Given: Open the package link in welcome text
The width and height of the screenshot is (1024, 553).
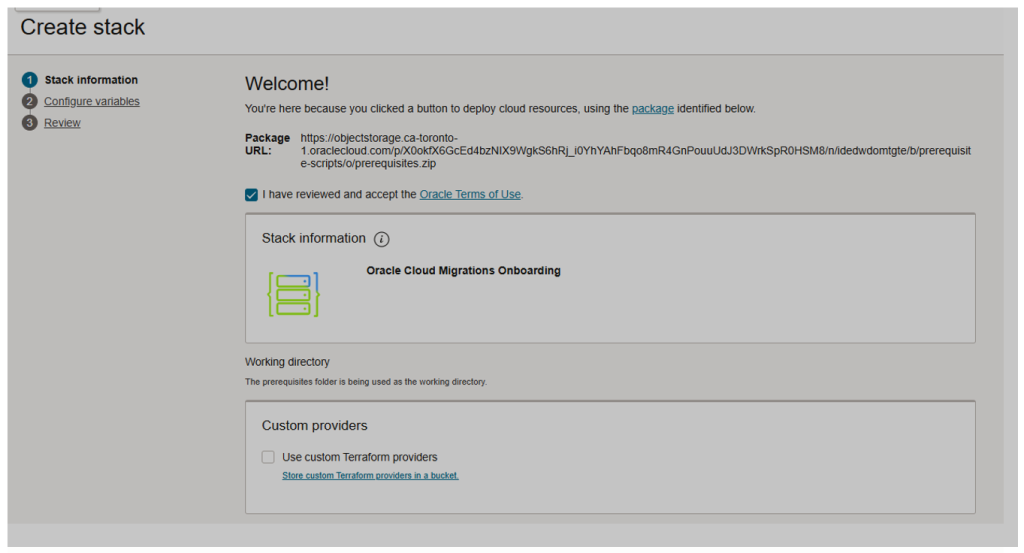Looking at the screenshot, I should click(652, 108).
